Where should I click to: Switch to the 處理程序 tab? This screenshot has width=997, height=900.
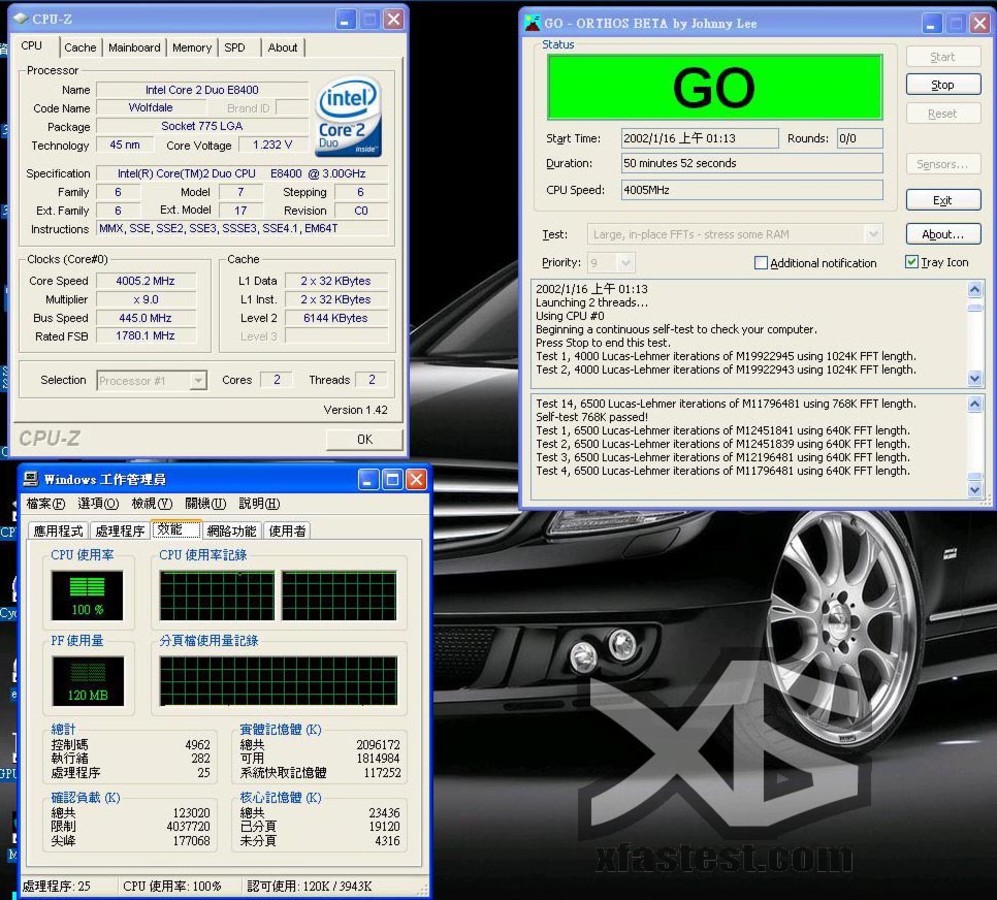click(120, 531)
